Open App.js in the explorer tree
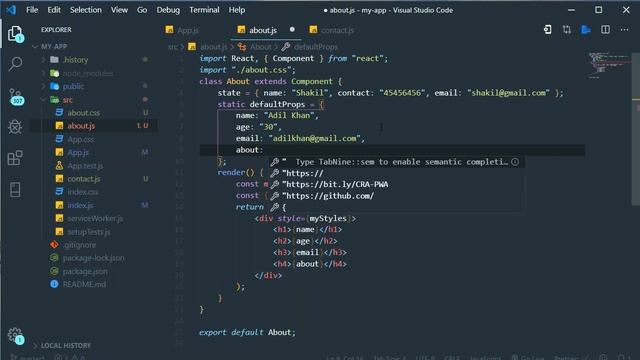The height and width of the screenshot is (360, 640). pyautogui.click(x=94, y=153)
